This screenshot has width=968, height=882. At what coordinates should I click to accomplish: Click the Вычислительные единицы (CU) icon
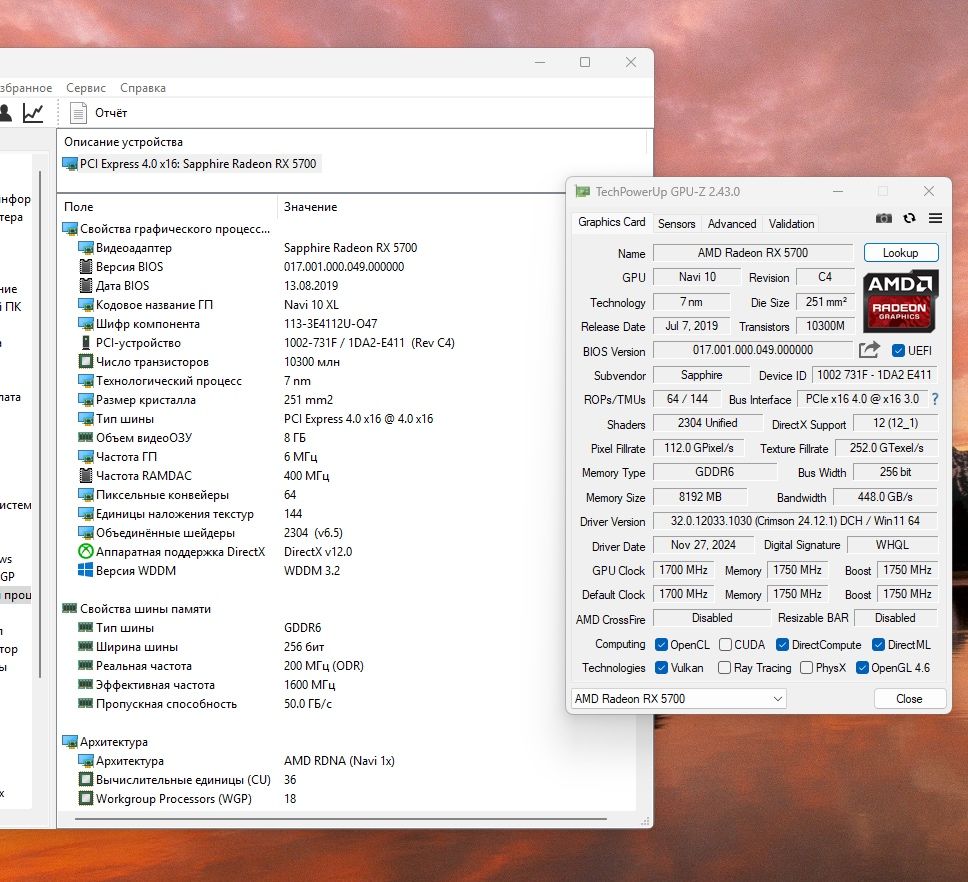86,780
